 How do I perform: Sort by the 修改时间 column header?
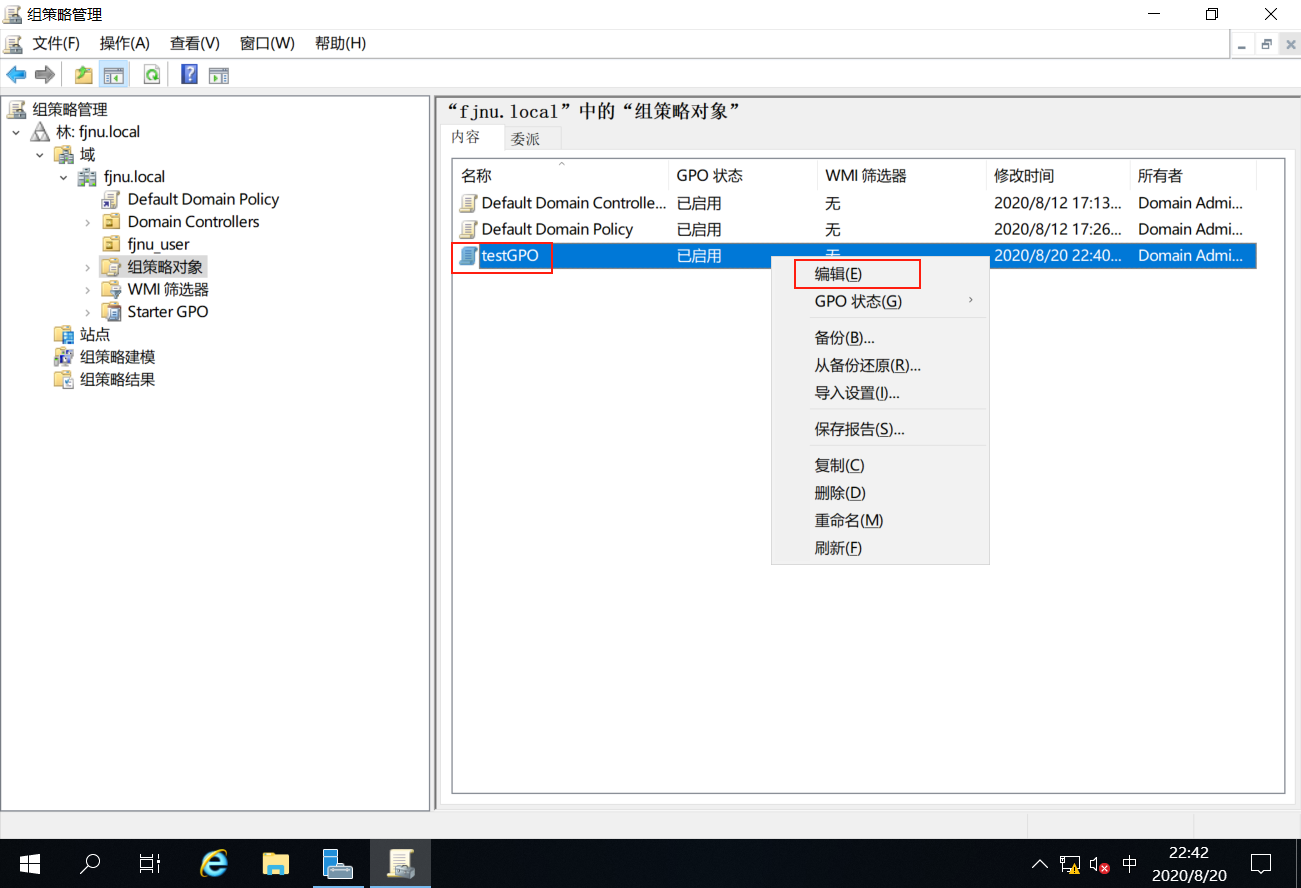click(x=1058, y=175)
